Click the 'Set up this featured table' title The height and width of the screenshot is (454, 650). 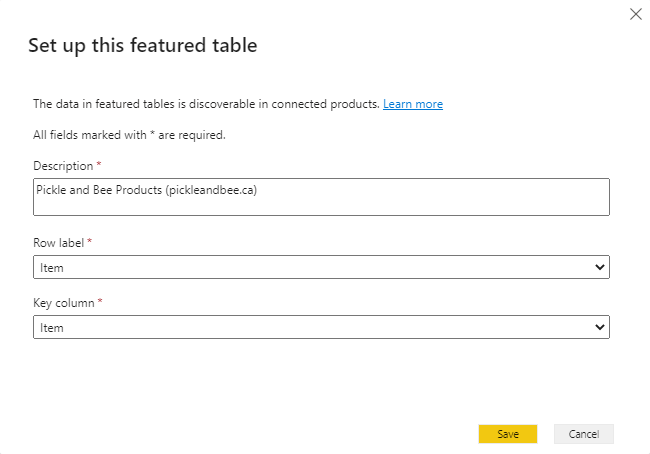143,46
